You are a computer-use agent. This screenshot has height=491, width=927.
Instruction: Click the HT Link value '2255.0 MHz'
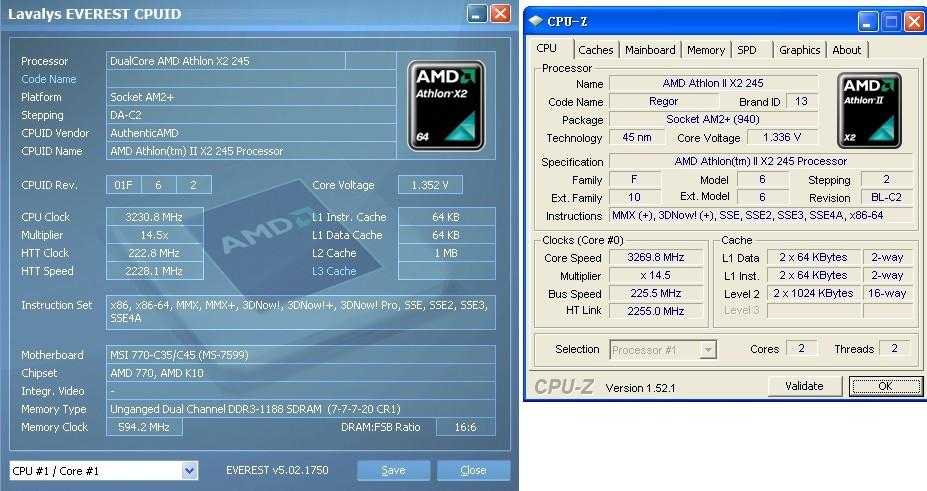click(x=656, y=311)
